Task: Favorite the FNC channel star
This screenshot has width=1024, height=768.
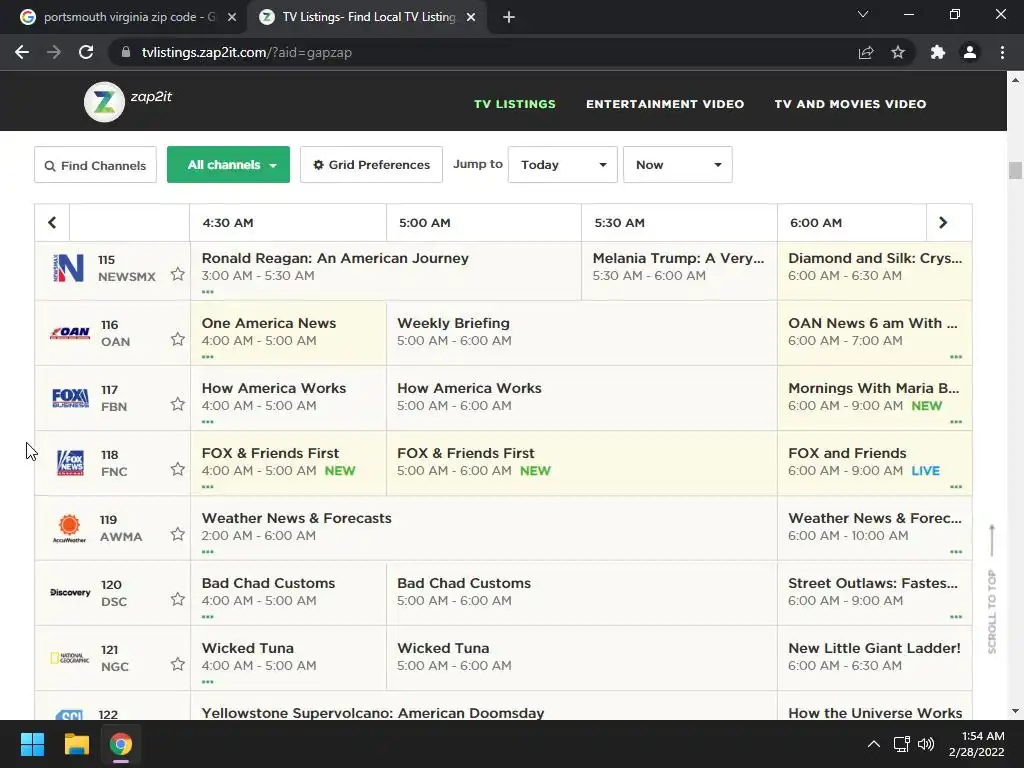Action: (x=178, y=469)
